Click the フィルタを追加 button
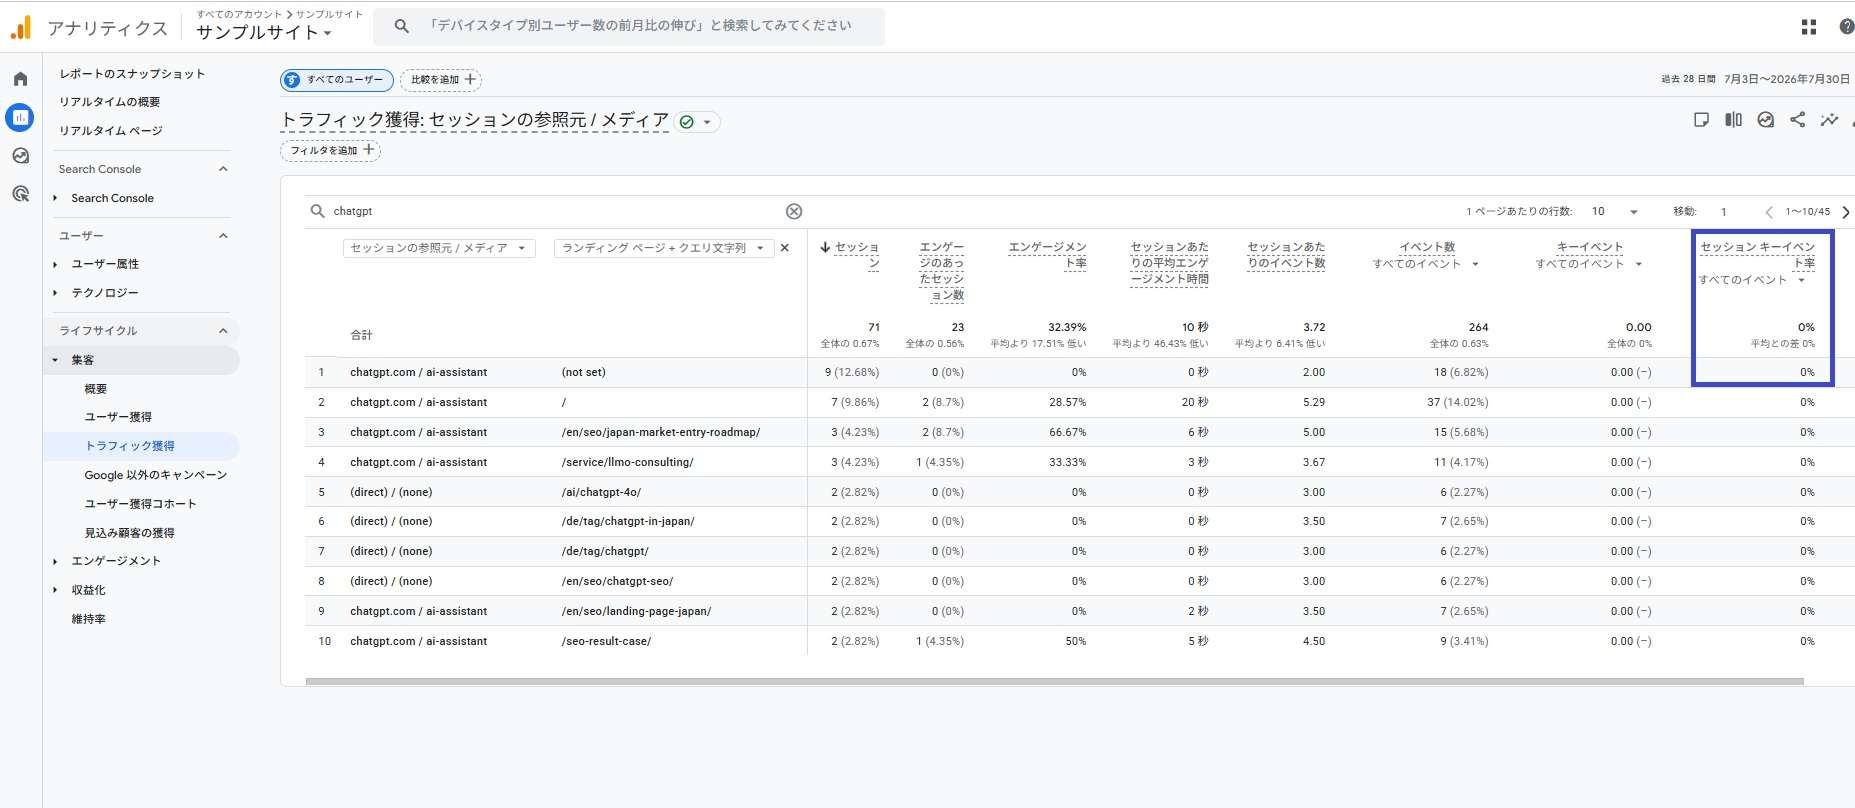This screenshot has width=1855, height=808. (x=330, y=151)
